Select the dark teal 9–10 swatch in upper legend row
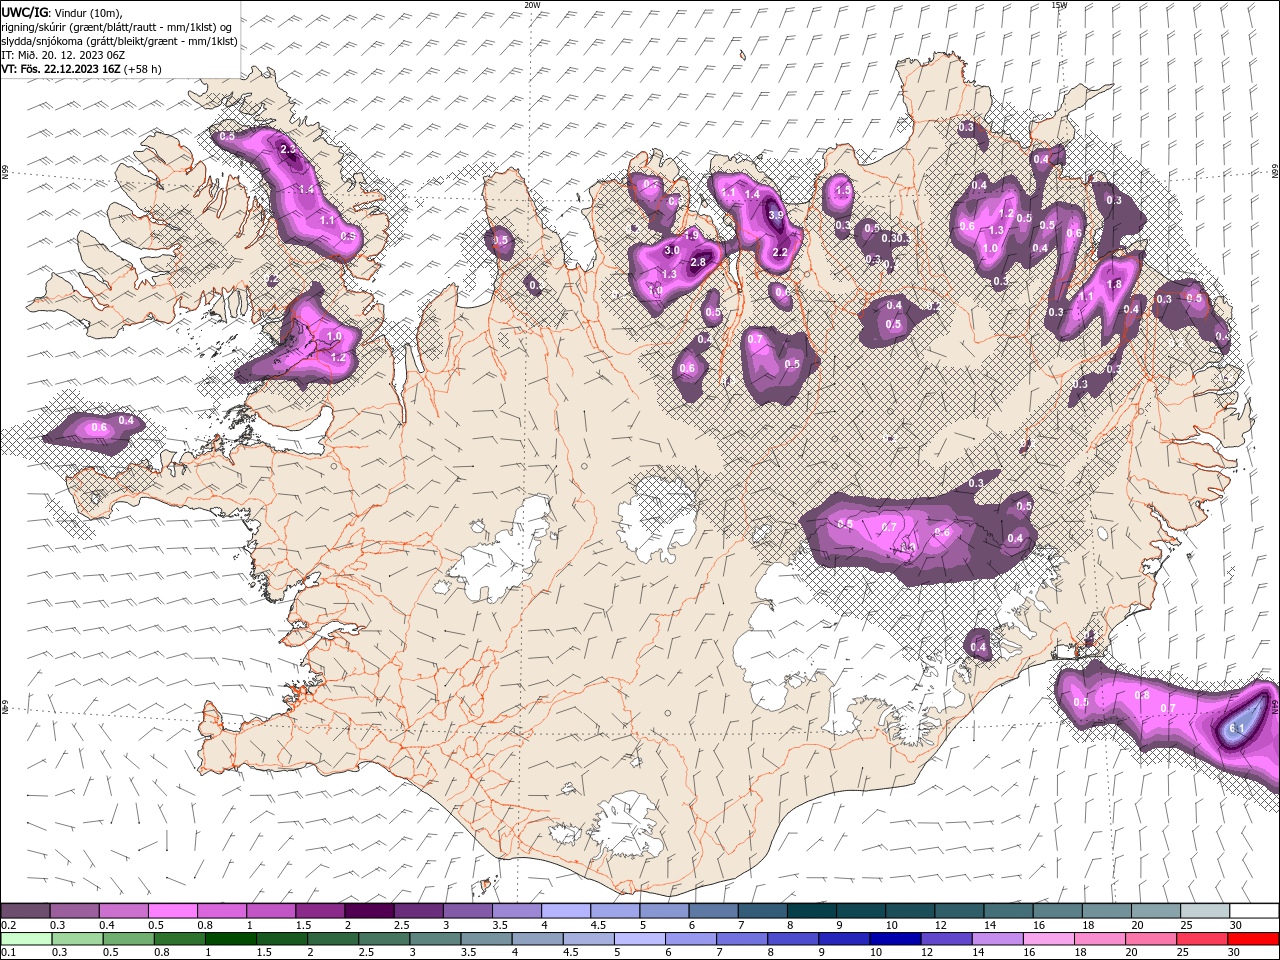The height and width of the screenshot is (960, 1280). click(x=861, y=911)
